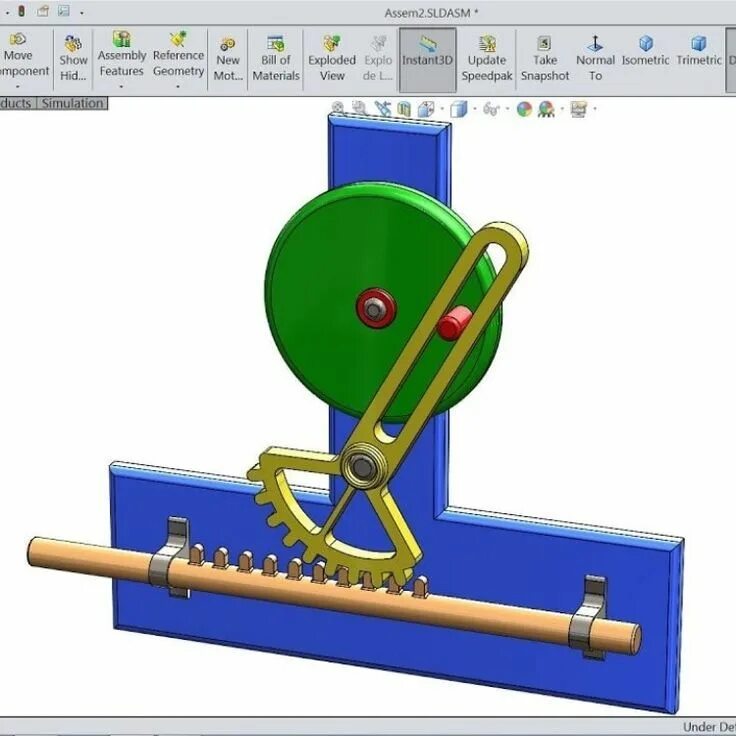Click File Properties icon in quick access bar
Screen dimensions: 736x736
pyautogui.click(x=43, y=11)
